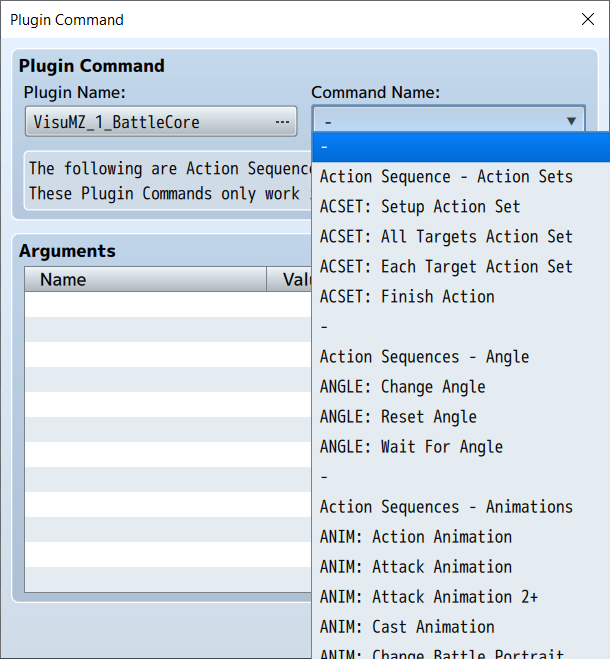Pick ANIM: Cast Animation option
This screenshot has height=659, width=610.
(x=407, y=627)
